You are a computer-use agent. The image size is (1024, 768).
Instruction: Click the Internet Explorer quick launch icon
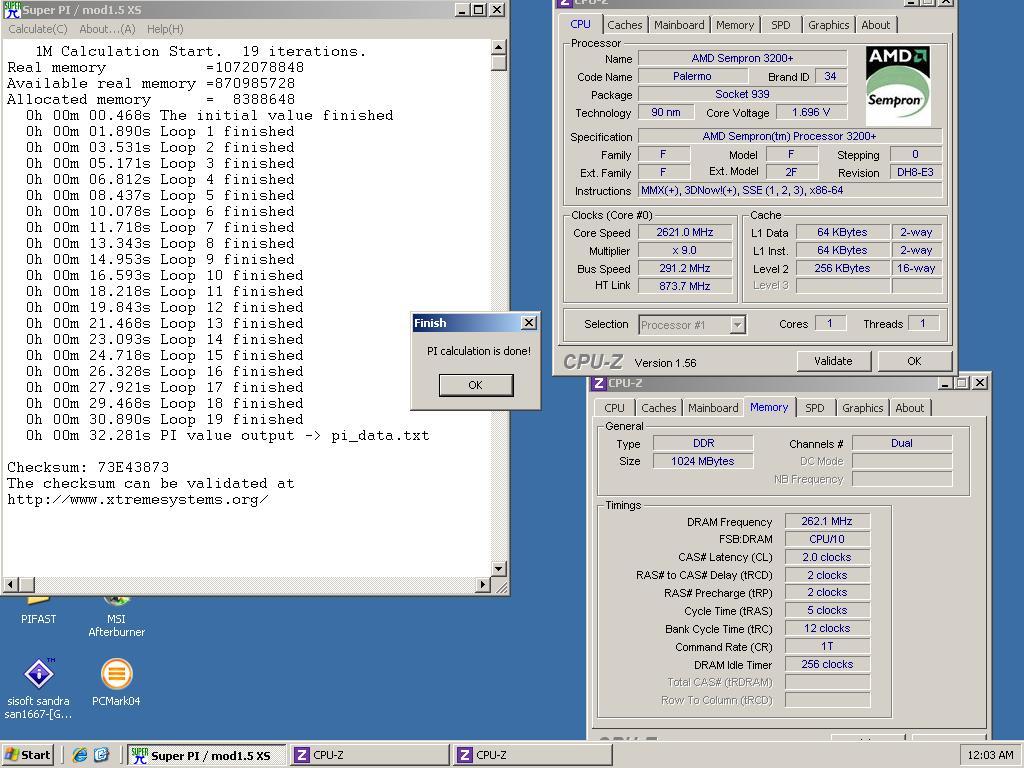point(80,755)
